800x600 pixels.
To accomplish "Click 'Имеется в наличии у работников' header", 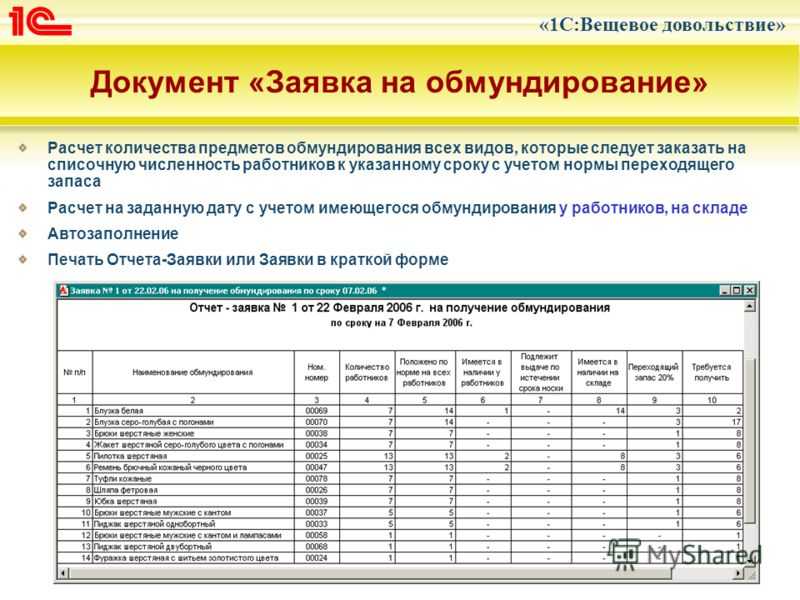I will tap(482, 372).
